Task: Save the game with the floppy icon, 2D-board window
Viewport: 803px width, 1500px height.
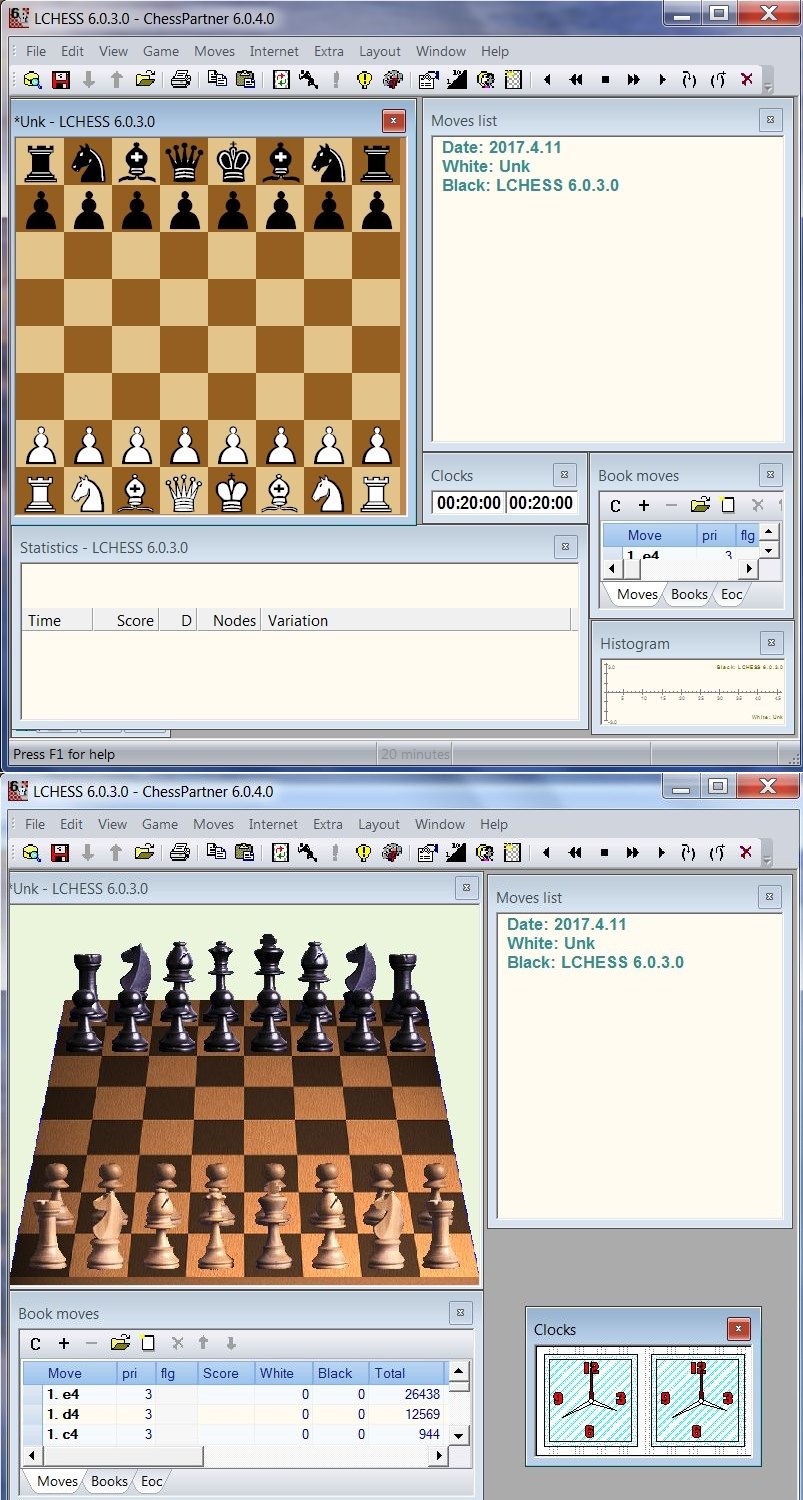Action: (x=60, y=80)
